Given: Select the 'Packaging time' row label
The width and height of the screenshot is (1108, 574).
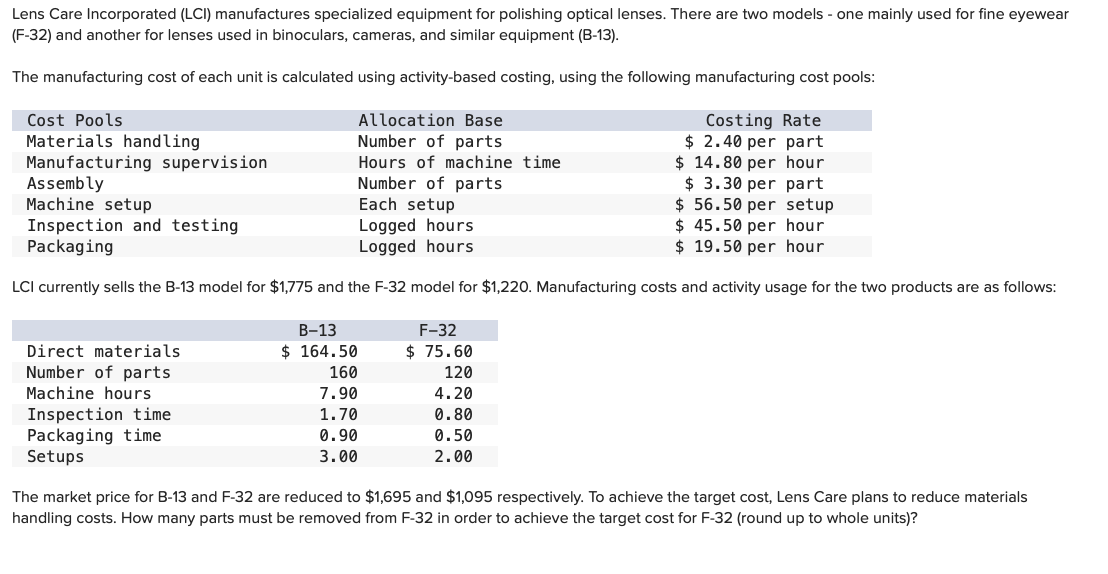Looking at the screenshot, I should pos(94,435).
